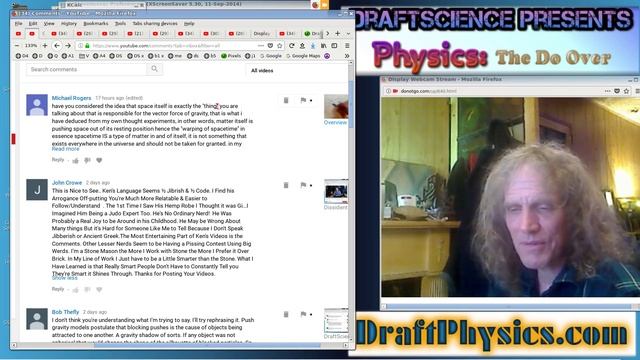This screenshot has height=360, width=640.
Task: Click the search magnifier next to Search comments
Action: 154,69
